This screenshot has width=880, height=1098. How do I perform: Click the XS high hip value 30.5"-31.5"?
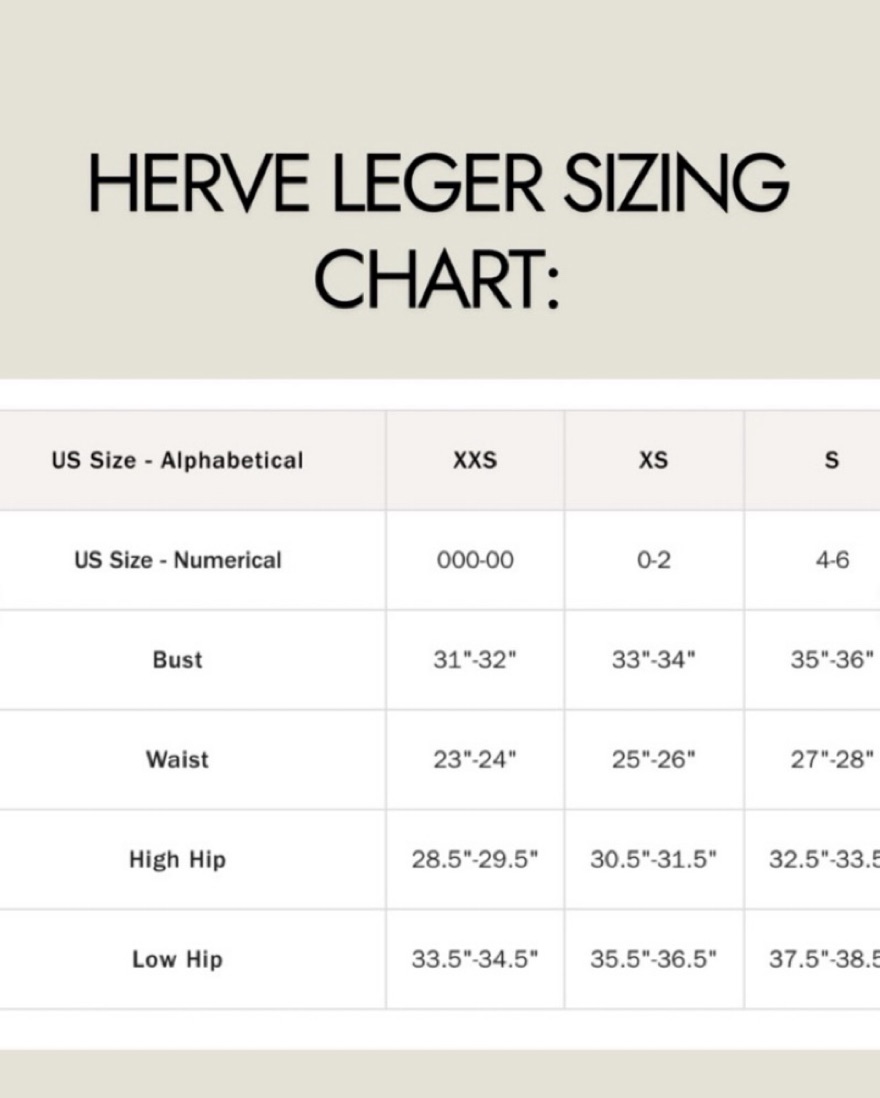coord(653,859)
